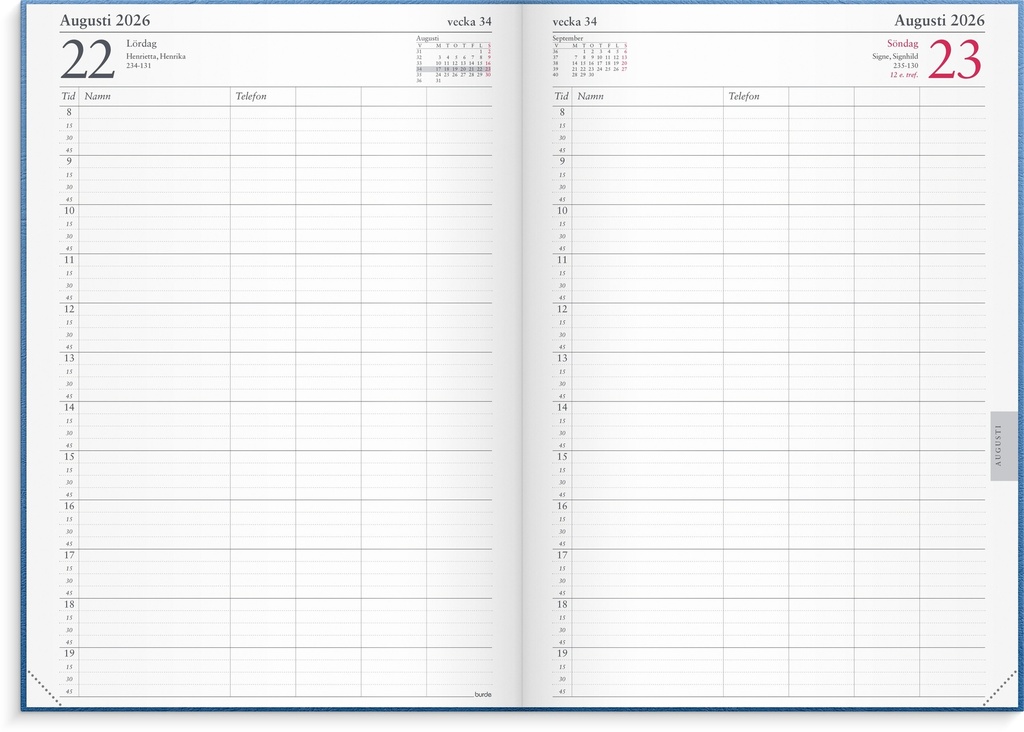The height and width of the screenshot is (732, 1024).
Task: Click the Telefon column header on Sunday page
Action: (x=744, y=97)
